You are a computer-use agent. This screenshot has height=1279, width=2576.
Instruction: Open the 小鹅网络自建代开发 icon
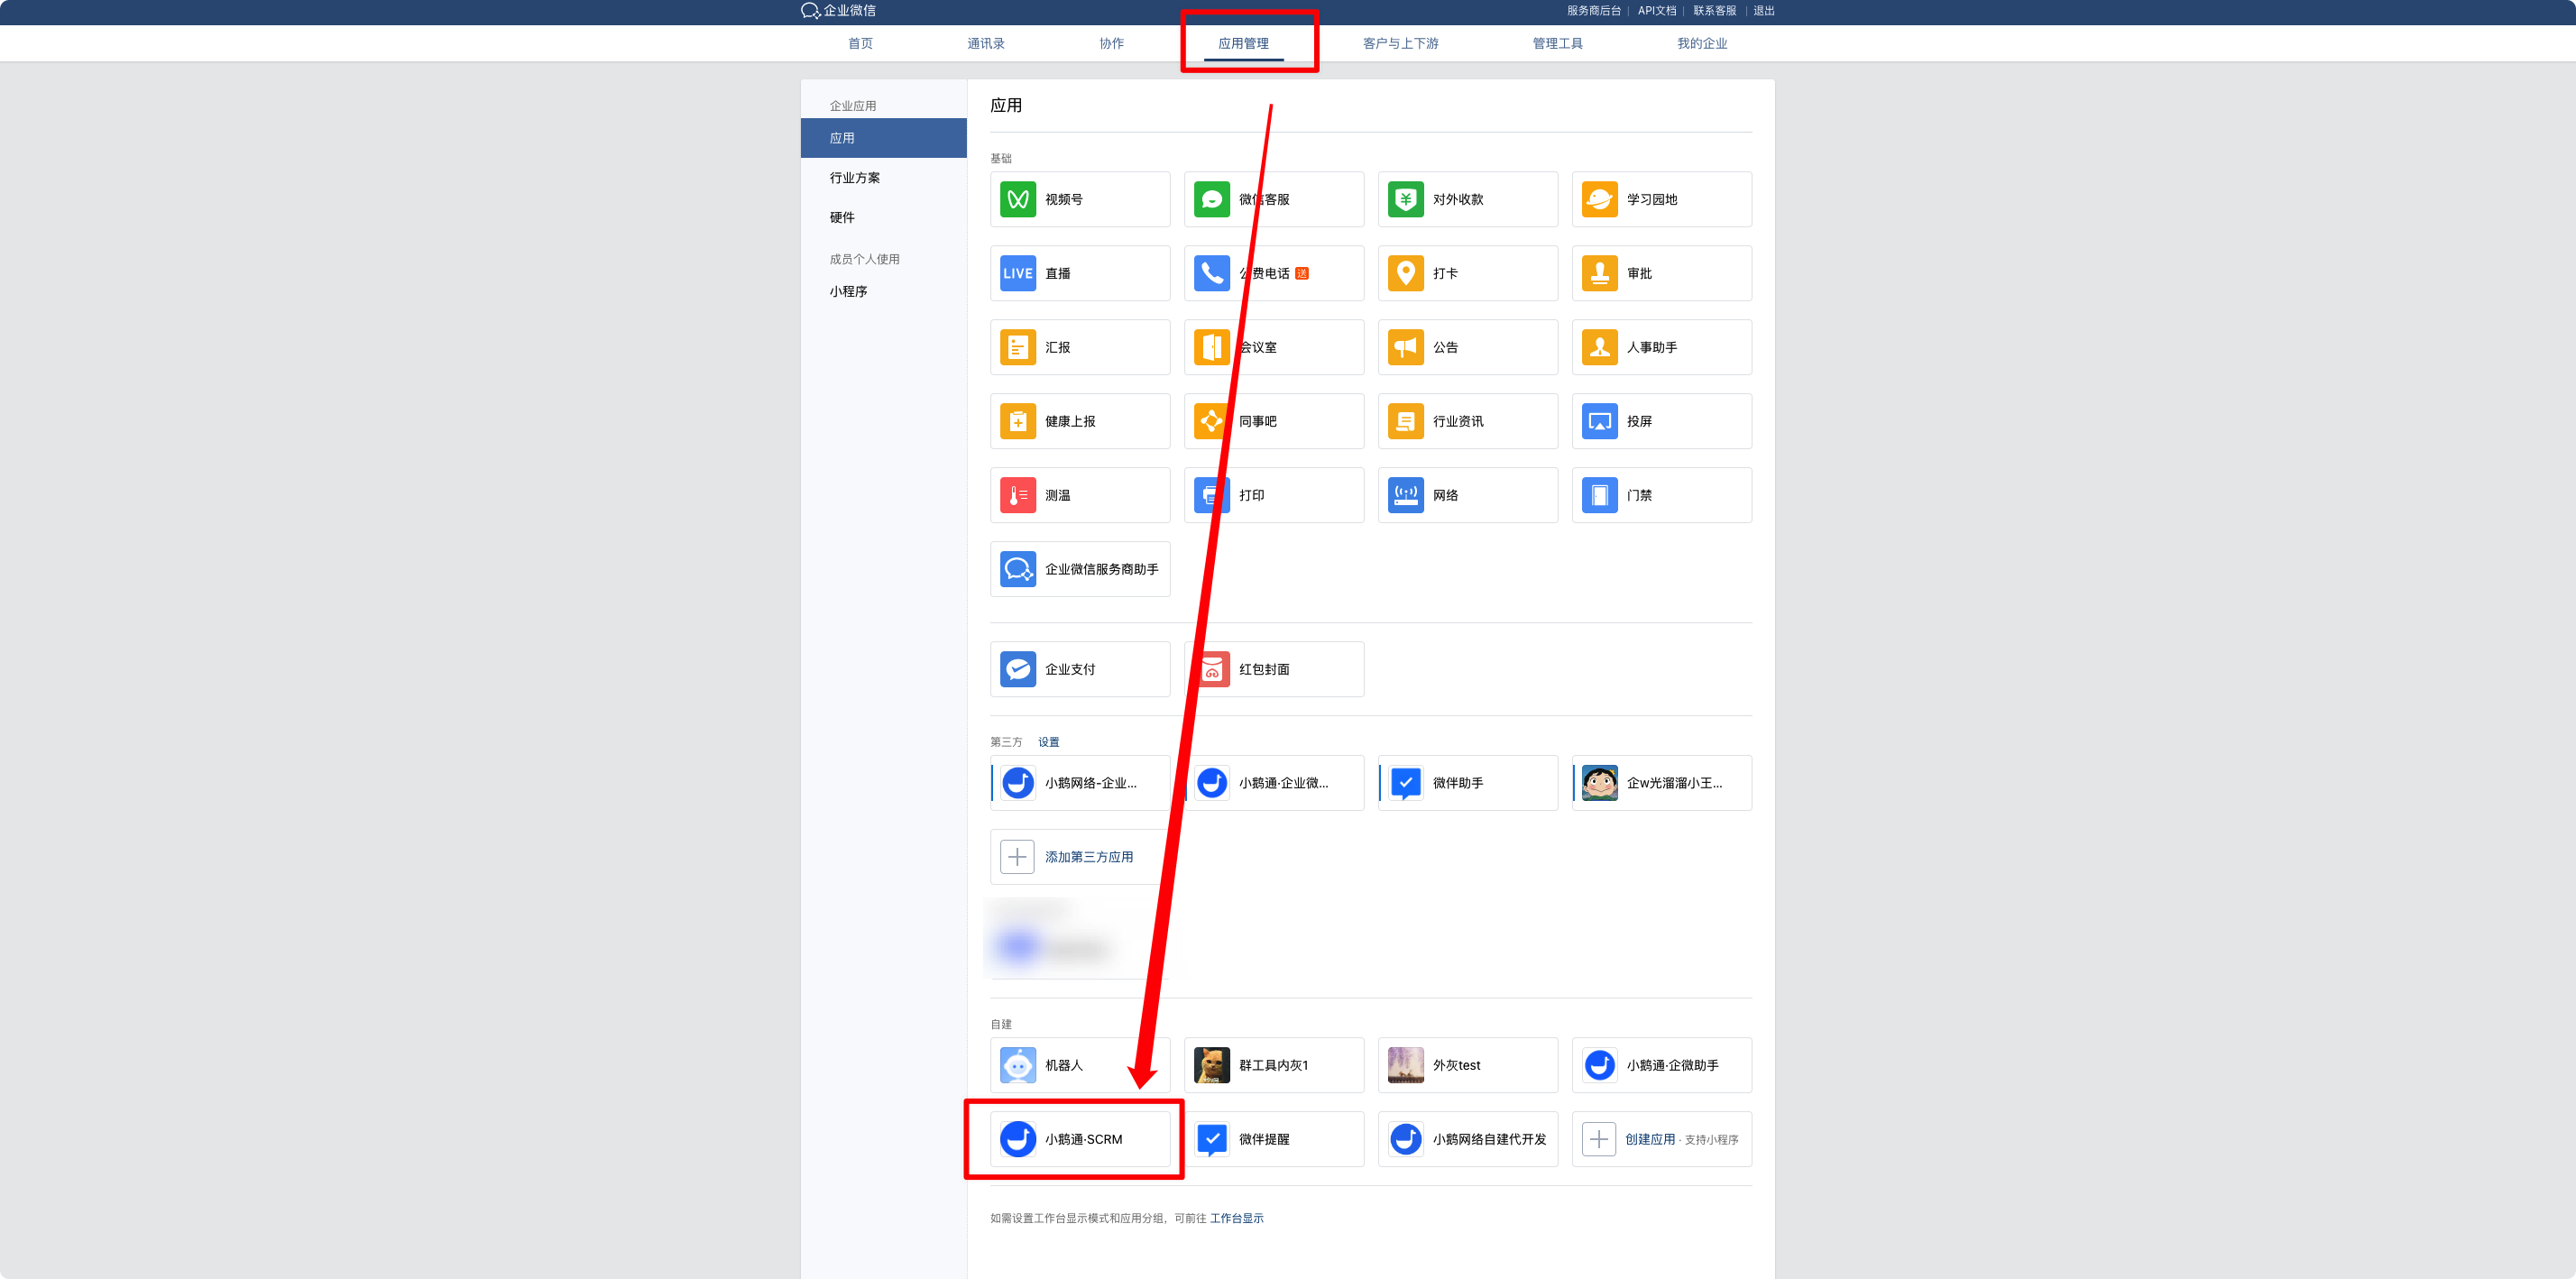(x=1406, y=1139)
